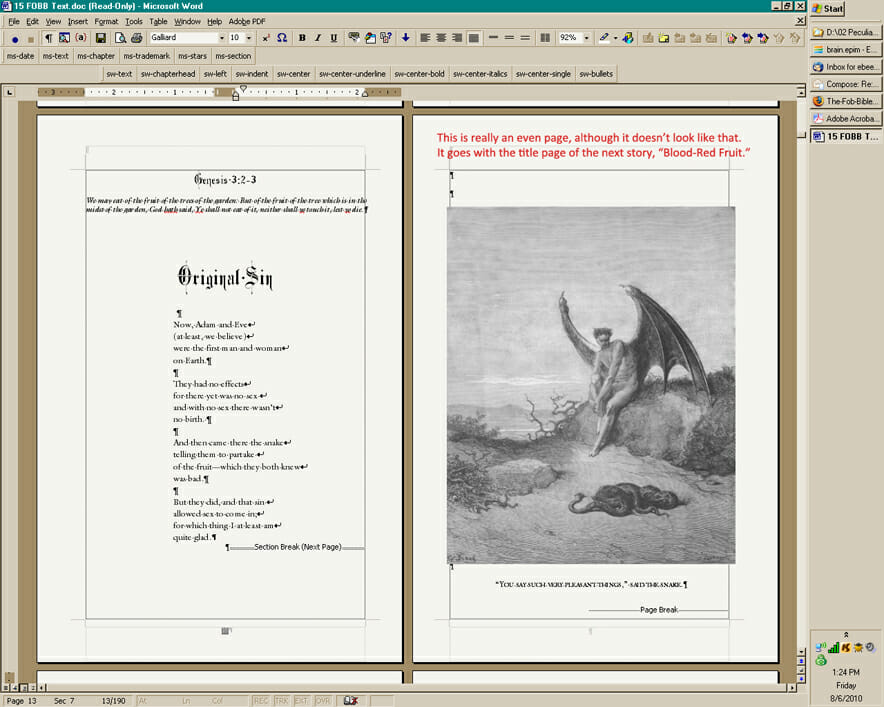Click the vertical scrollbar up arrow
This screenshot has height=707, width=884.
pos(801,92)
